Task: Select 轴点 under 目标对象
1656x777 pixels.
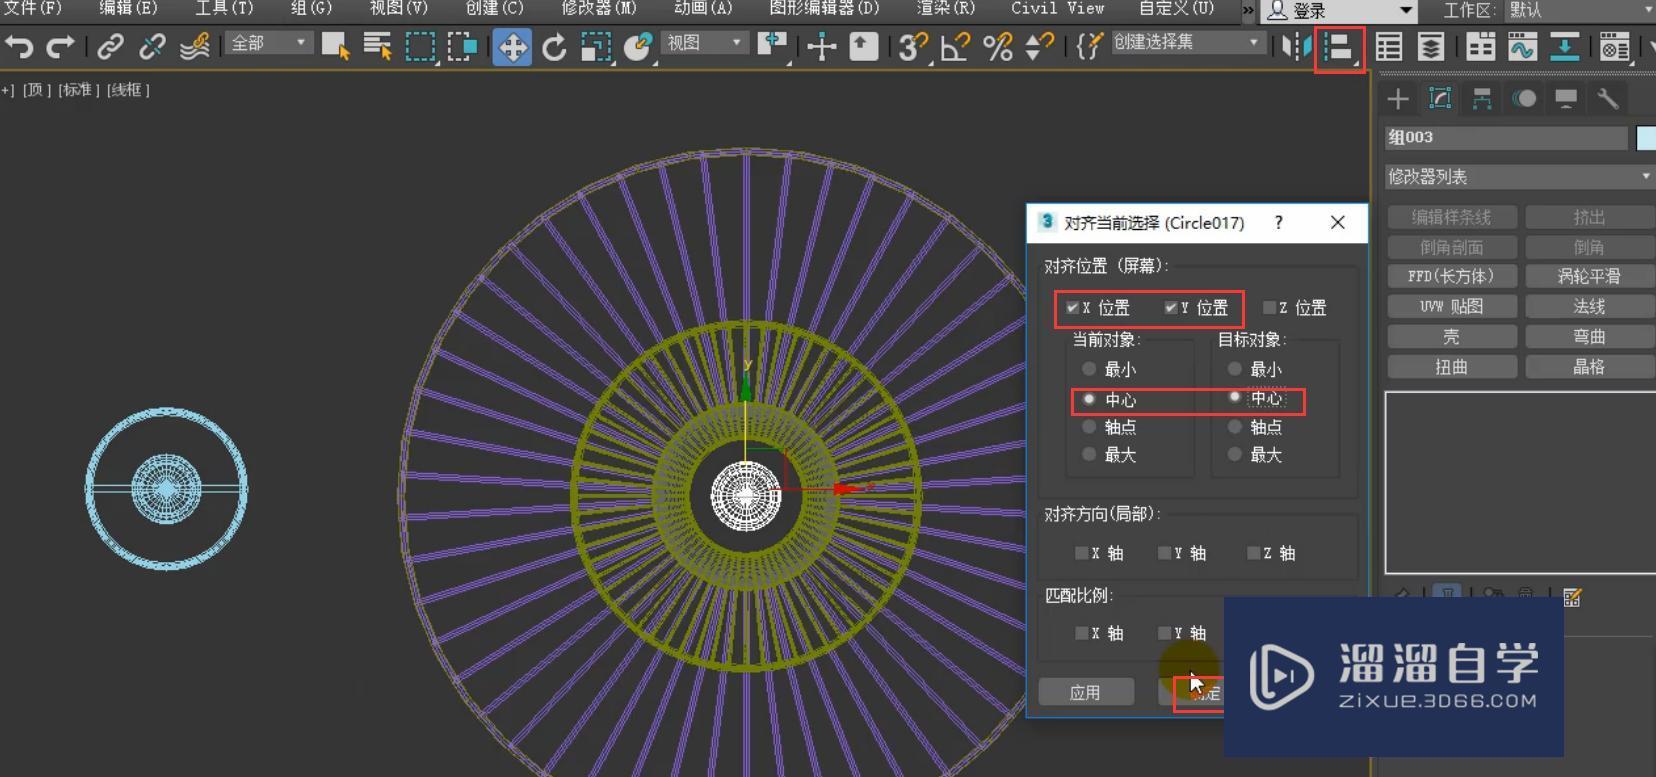Action: [x=1235, y=427]
